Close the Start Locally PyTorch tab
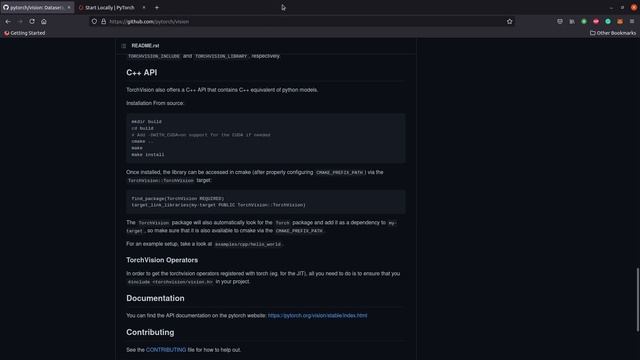The width and height of the screenshot is (640, 360). (x=144, y=7)
